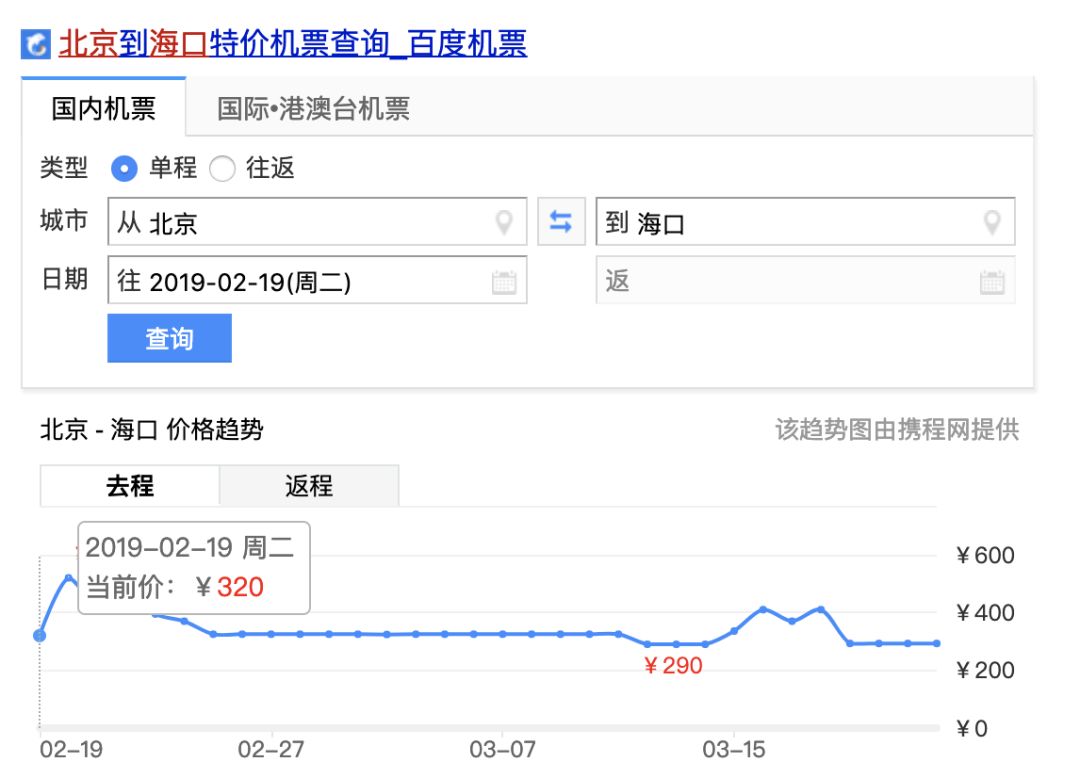Open 北京到海口特价机票查询 title link
This screenshot has height=778, width=1080.
[292, 44]
